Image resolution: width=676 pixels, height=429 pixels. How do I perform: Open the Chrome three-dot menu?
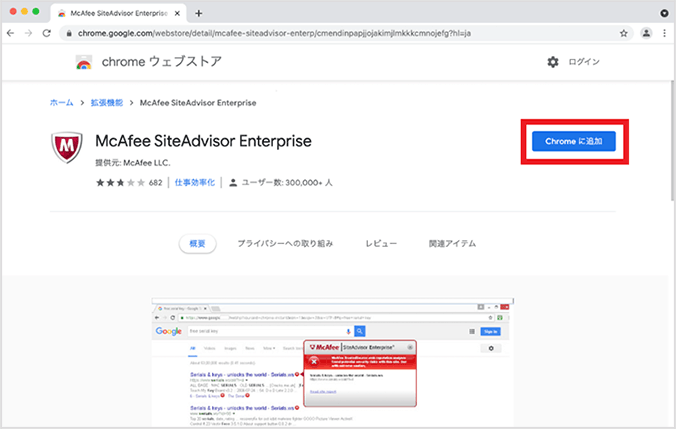point(664,33)
